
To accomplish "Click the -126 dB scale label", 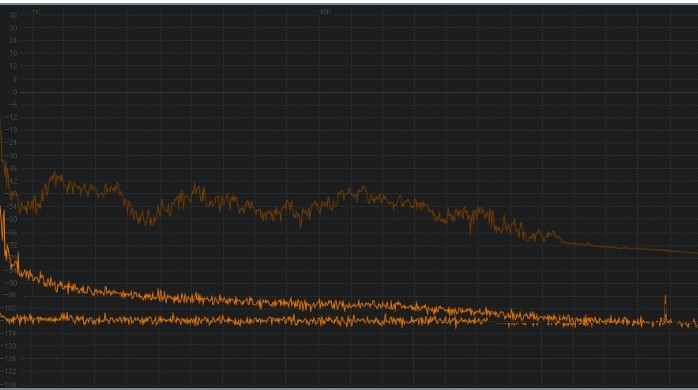I will [x=10, y=358].
